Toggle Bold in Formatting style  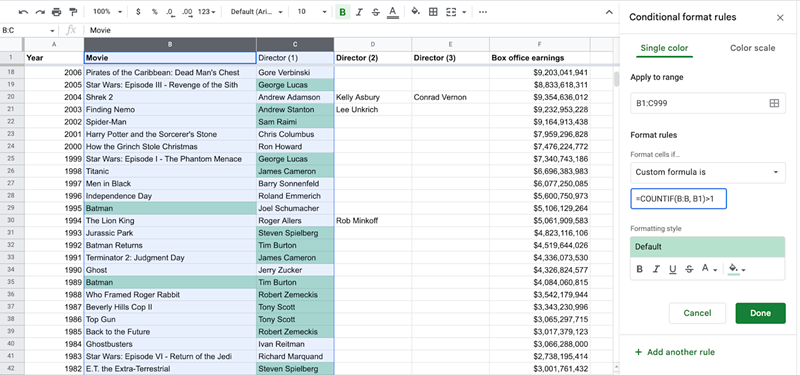(640, 269)
